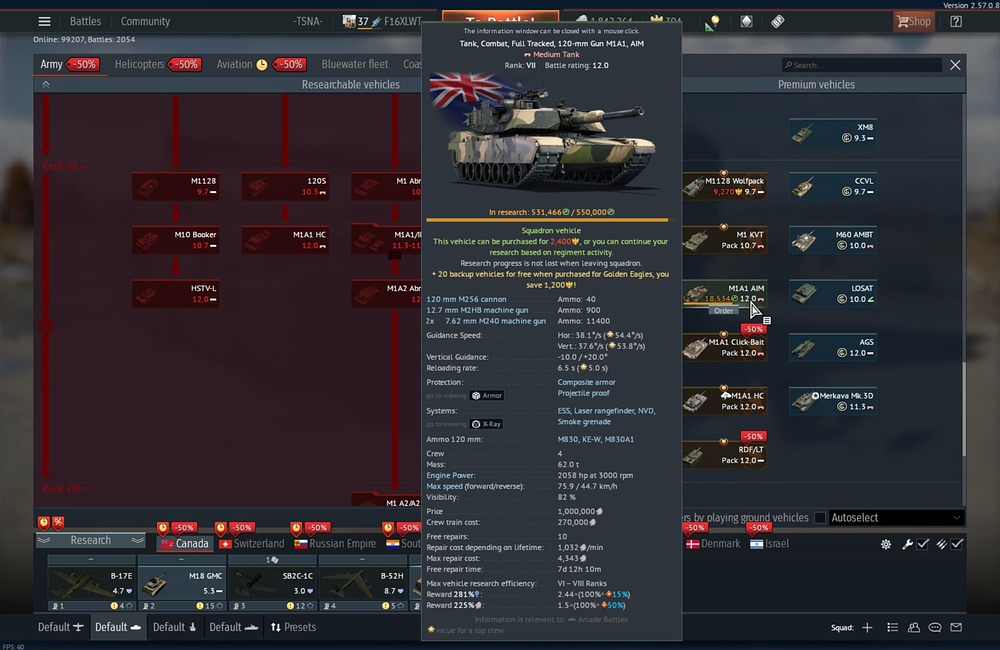Select the CCVL premium vehicle
This screenshot has width=1000, height=650.
pos(832,186)
